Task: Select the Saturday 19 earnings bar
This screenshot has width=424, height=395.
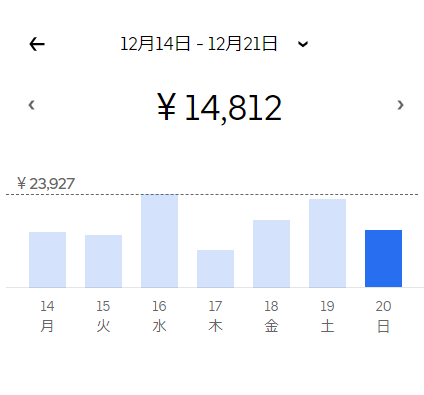Action: pyautogui.click(x=327, y=243)
